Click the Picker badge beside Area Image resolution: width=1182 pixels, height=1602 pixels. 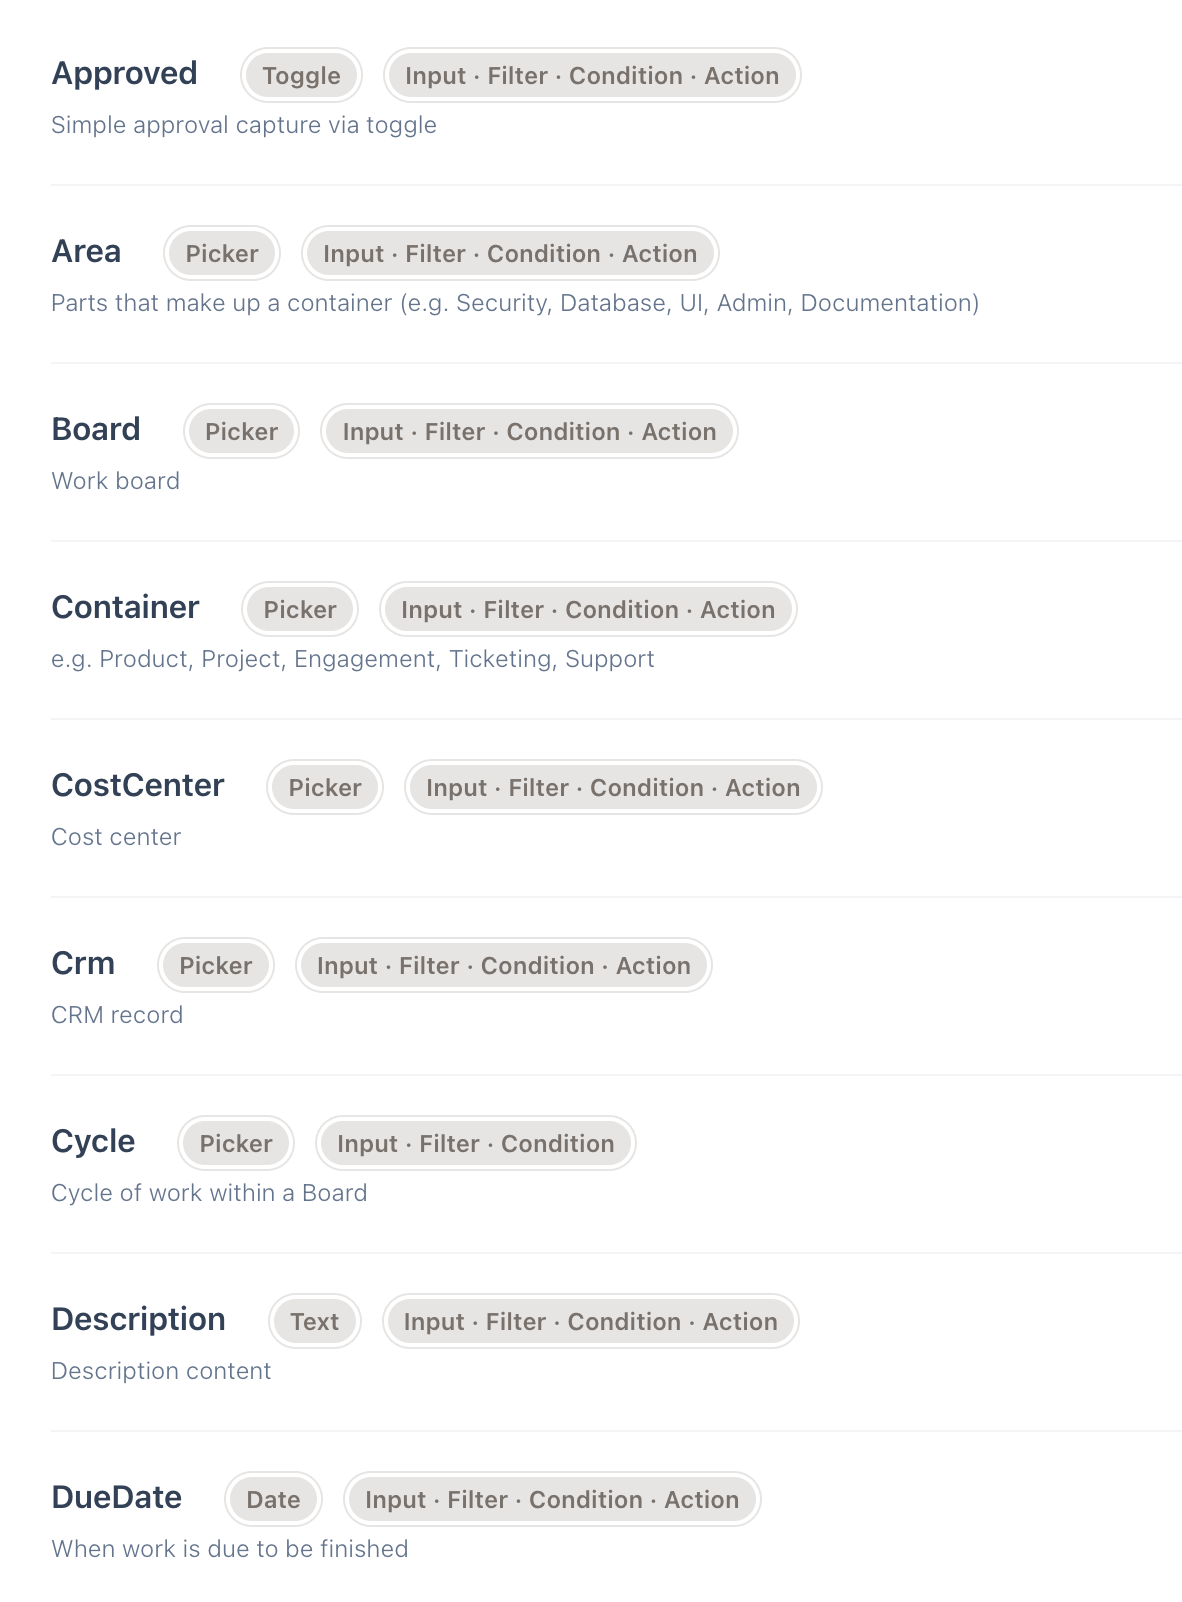(x=222, y=254)
